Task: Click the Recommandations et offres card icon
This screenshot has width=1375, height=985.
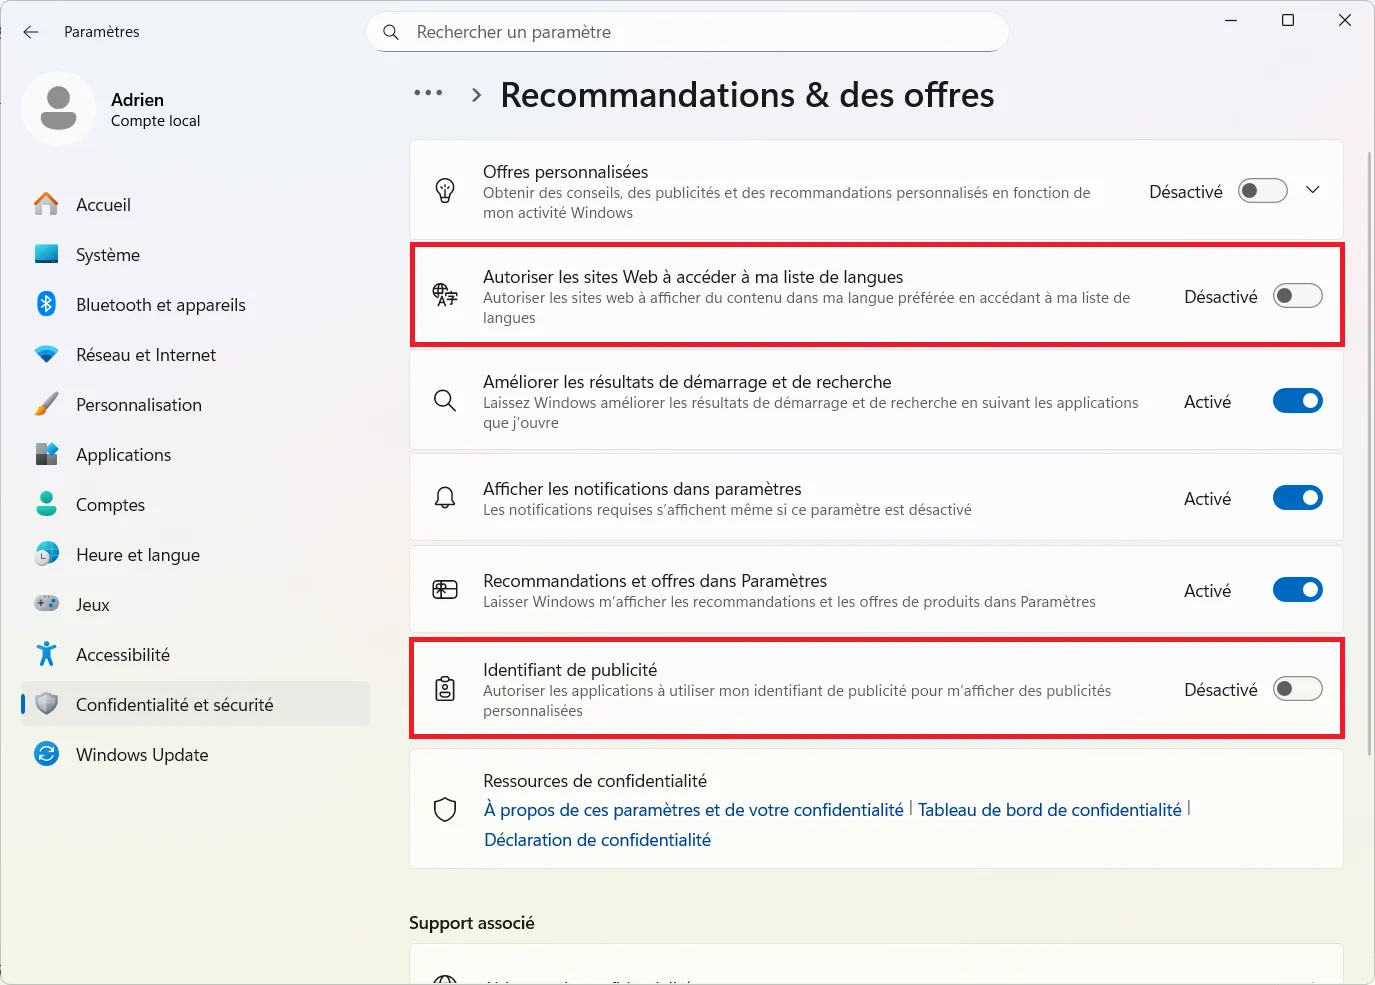Action: [x=445, y=590]
